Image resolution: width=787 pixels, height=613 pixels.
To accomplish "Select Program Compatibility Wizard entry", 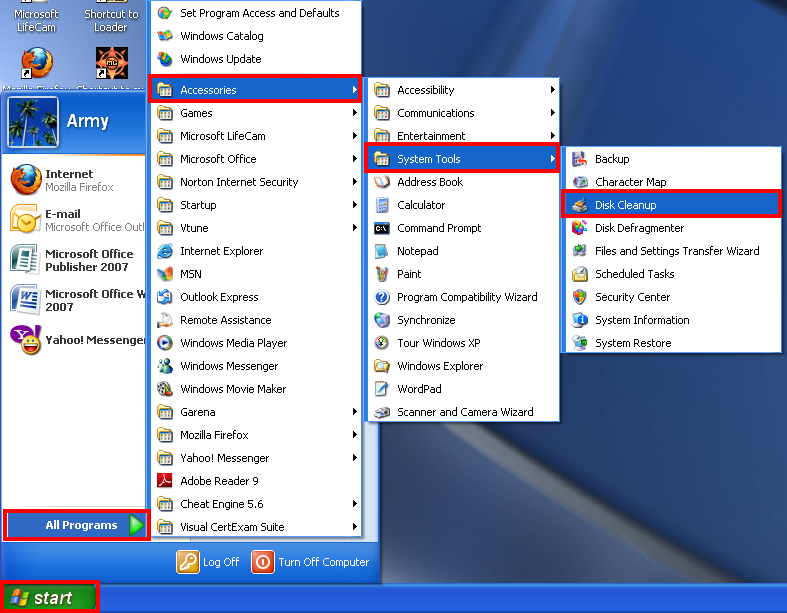I will [x=463, y=297].
